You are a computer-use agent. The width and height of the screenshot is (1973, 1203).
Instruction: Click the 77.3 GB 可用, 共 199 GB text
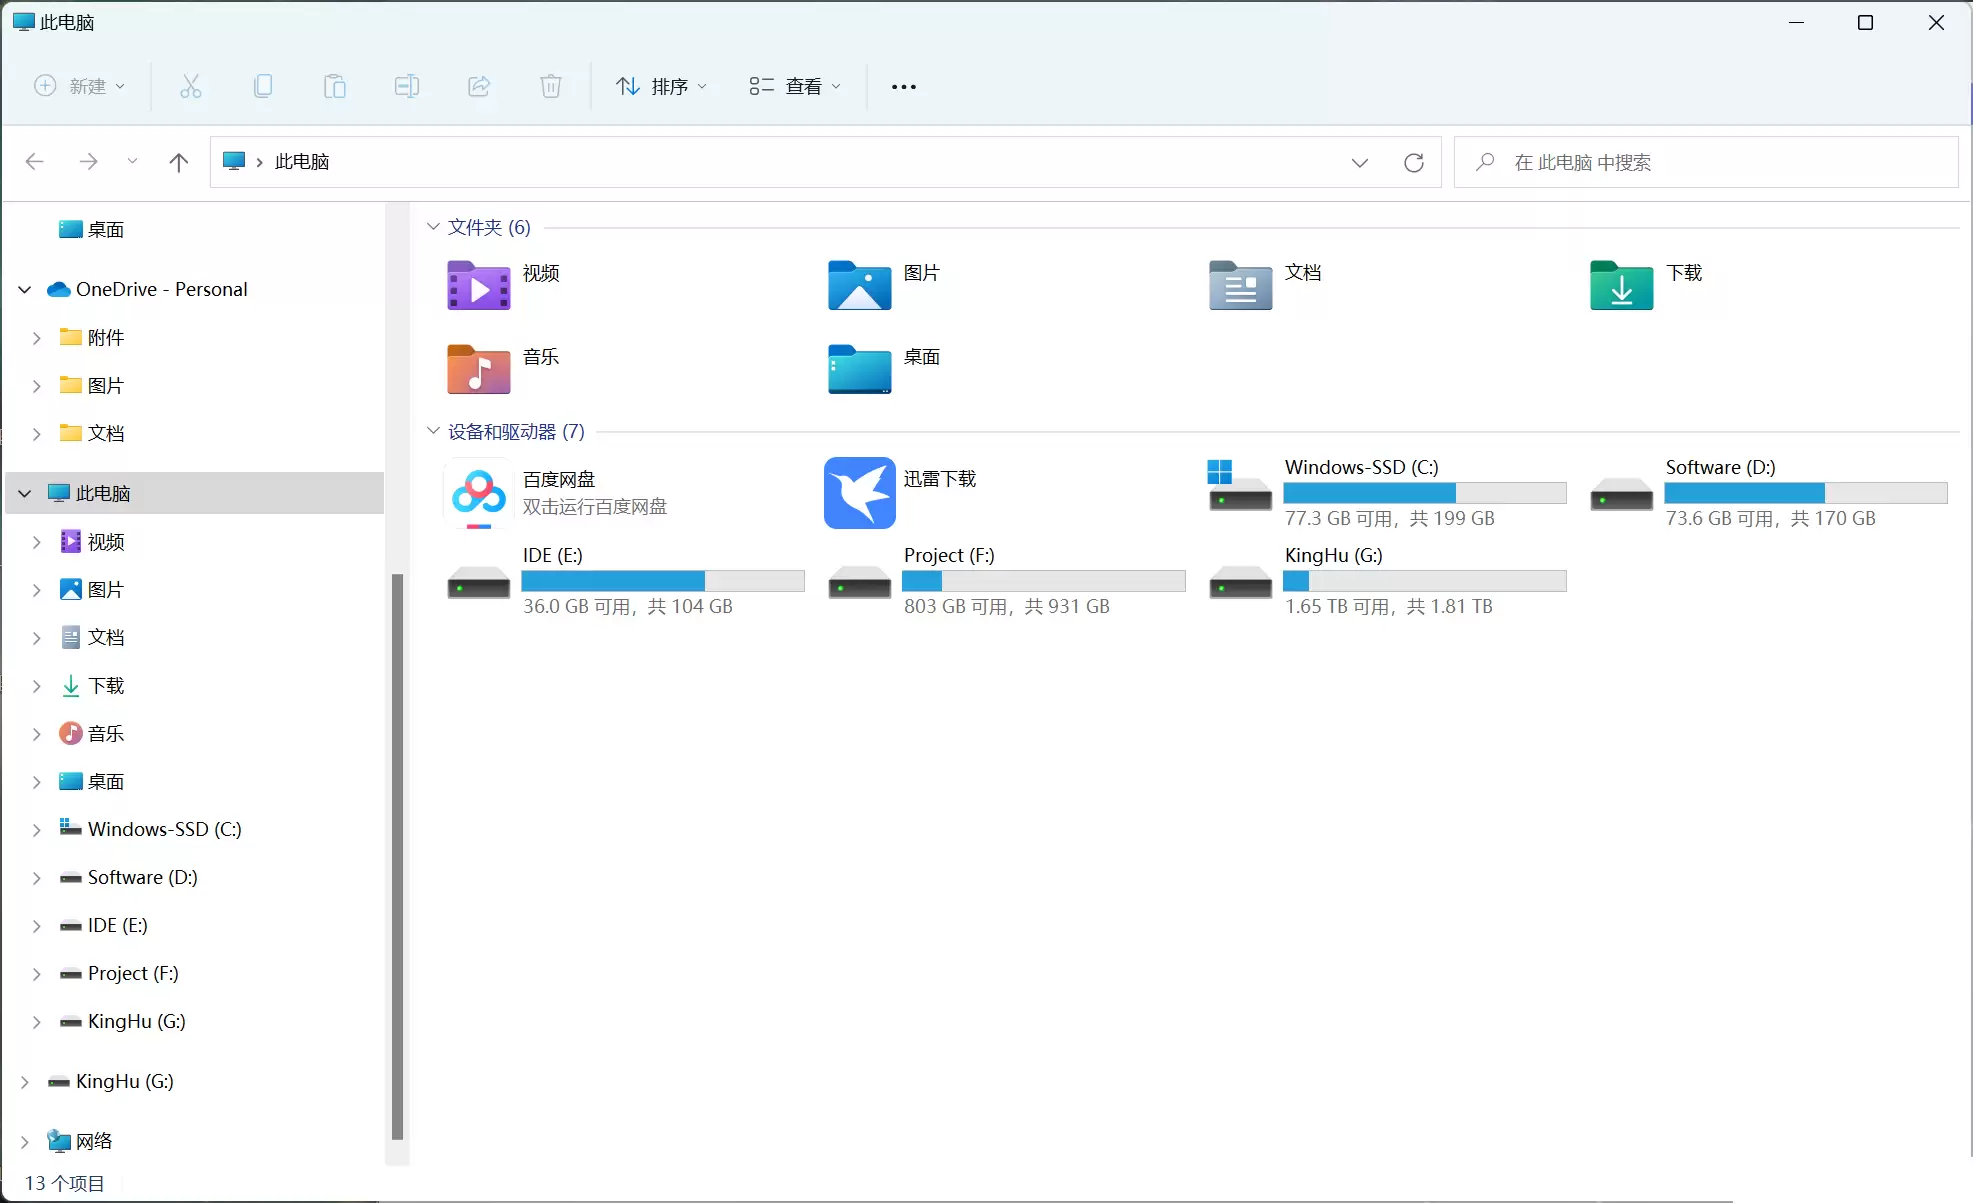(x=1390, y=519)
